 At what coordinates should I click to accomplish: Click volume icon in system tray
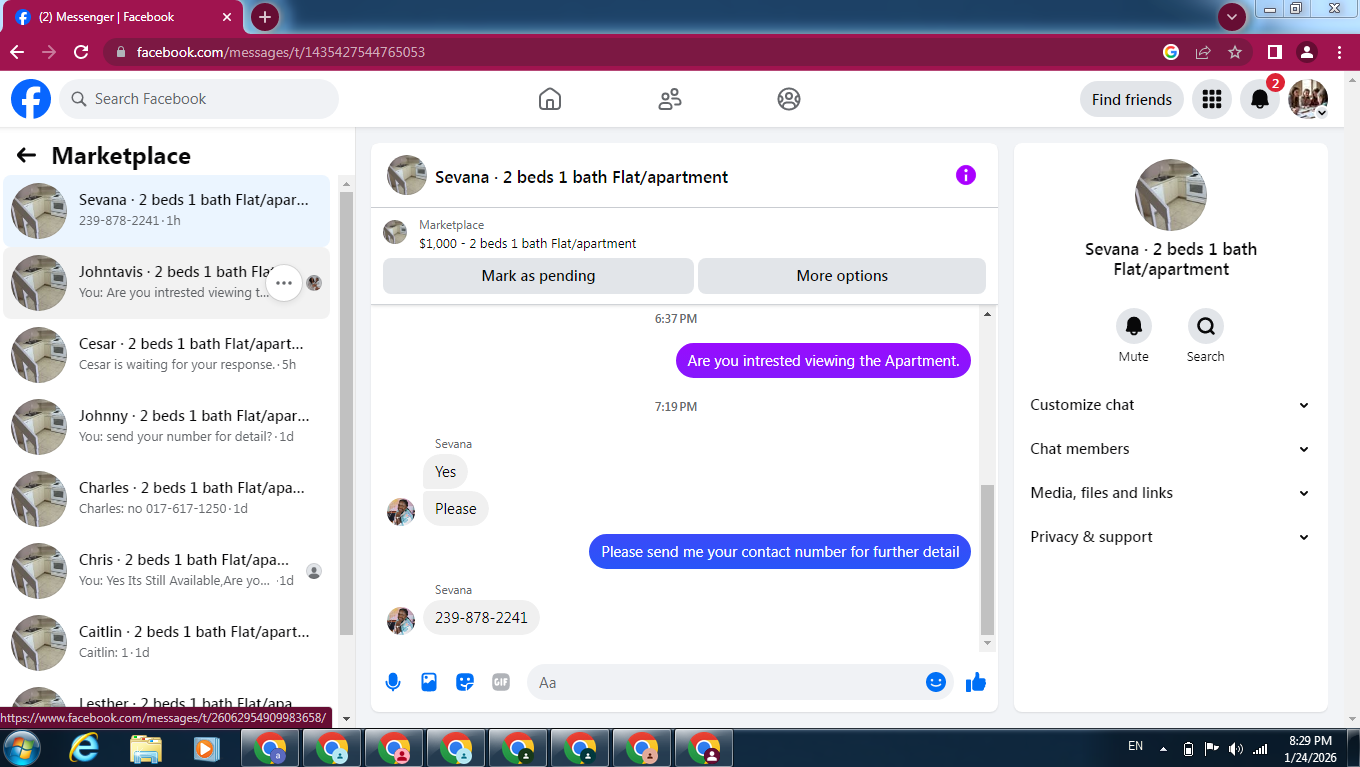coord(1236,749)
